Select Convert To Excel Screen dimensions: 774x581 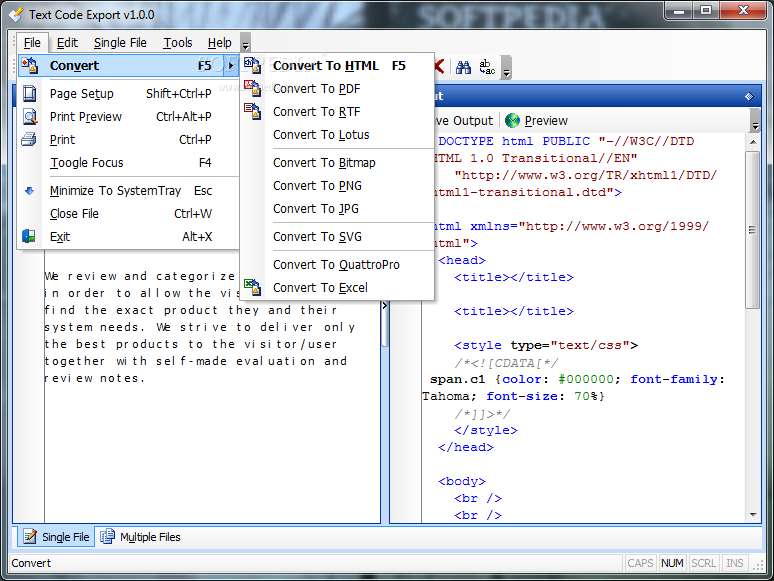click(337, 287)
